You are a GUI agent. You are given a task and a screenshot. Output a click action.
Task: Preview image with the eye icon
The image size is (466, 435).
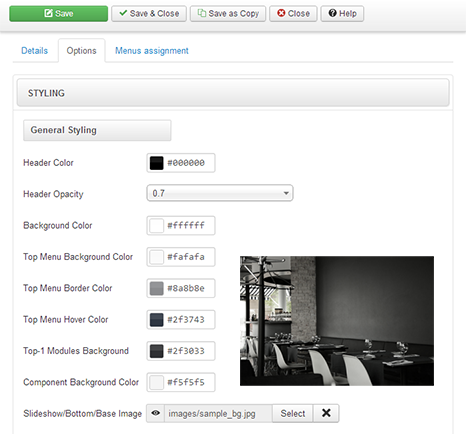click(155, 413)
